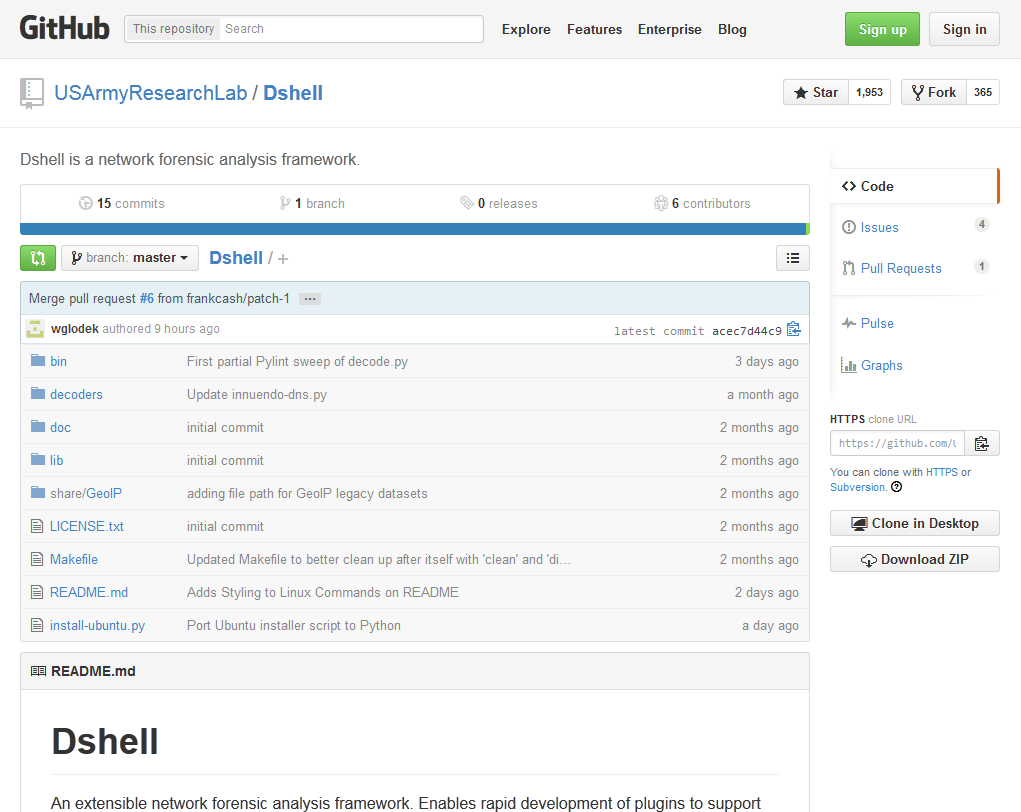Click the green Sign up button
Viewport: 1021px width, 812px height.
(882, 29)
